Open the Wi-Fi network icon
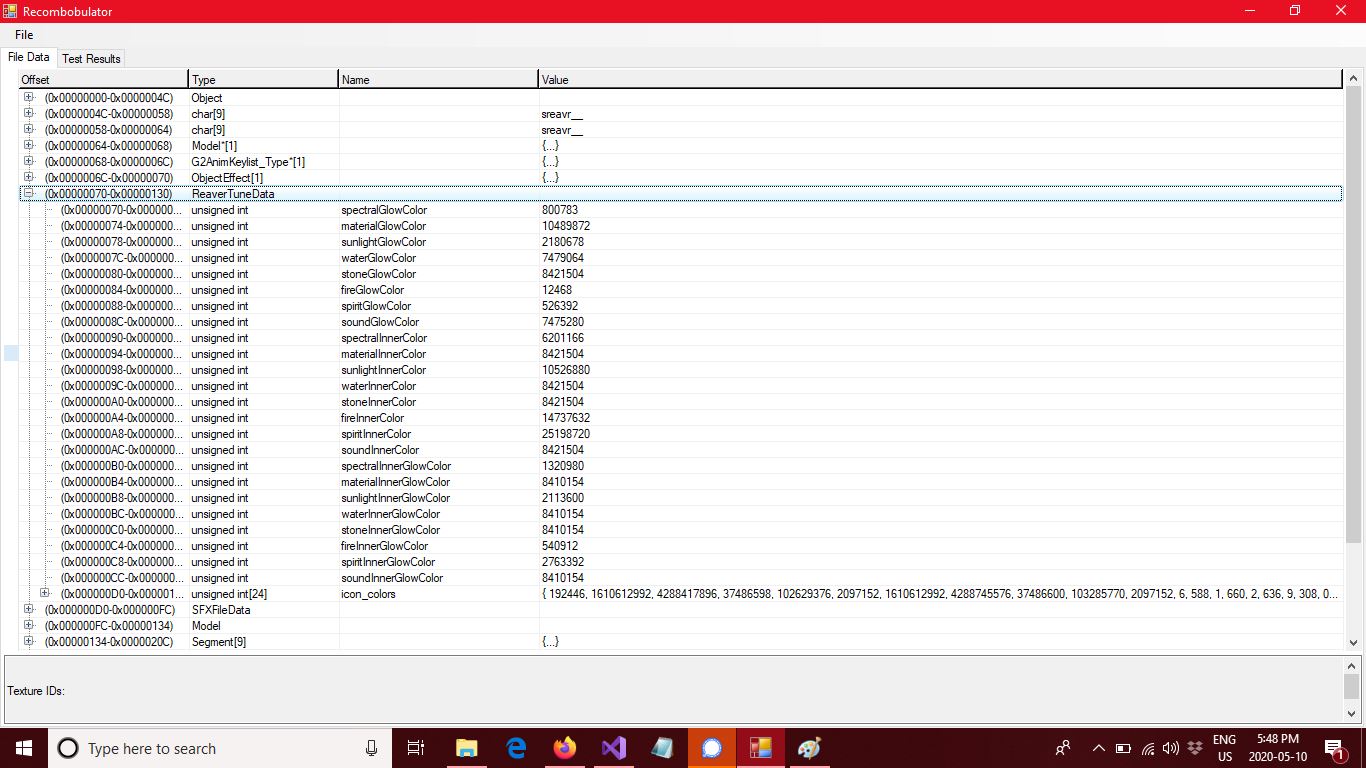This screenshot has width=1366, height=768. pos(1148,748)
